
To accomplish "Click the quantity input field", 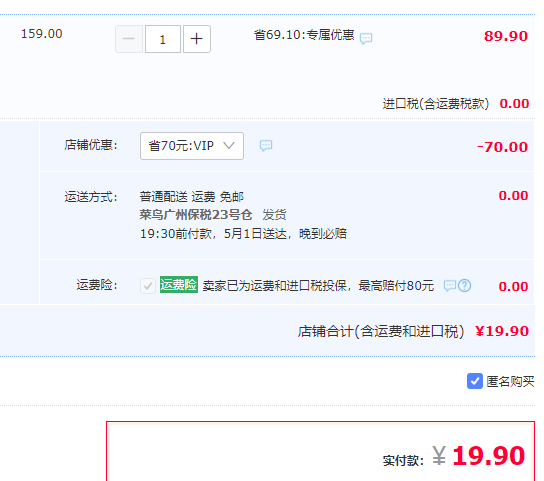I will point(163,39).
